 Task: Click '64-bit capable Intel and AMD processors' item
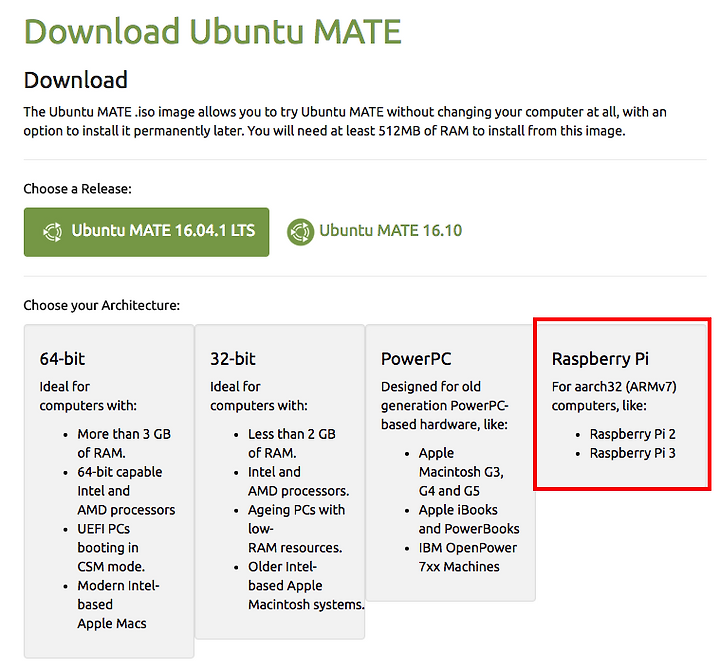[x=126, y=491]
